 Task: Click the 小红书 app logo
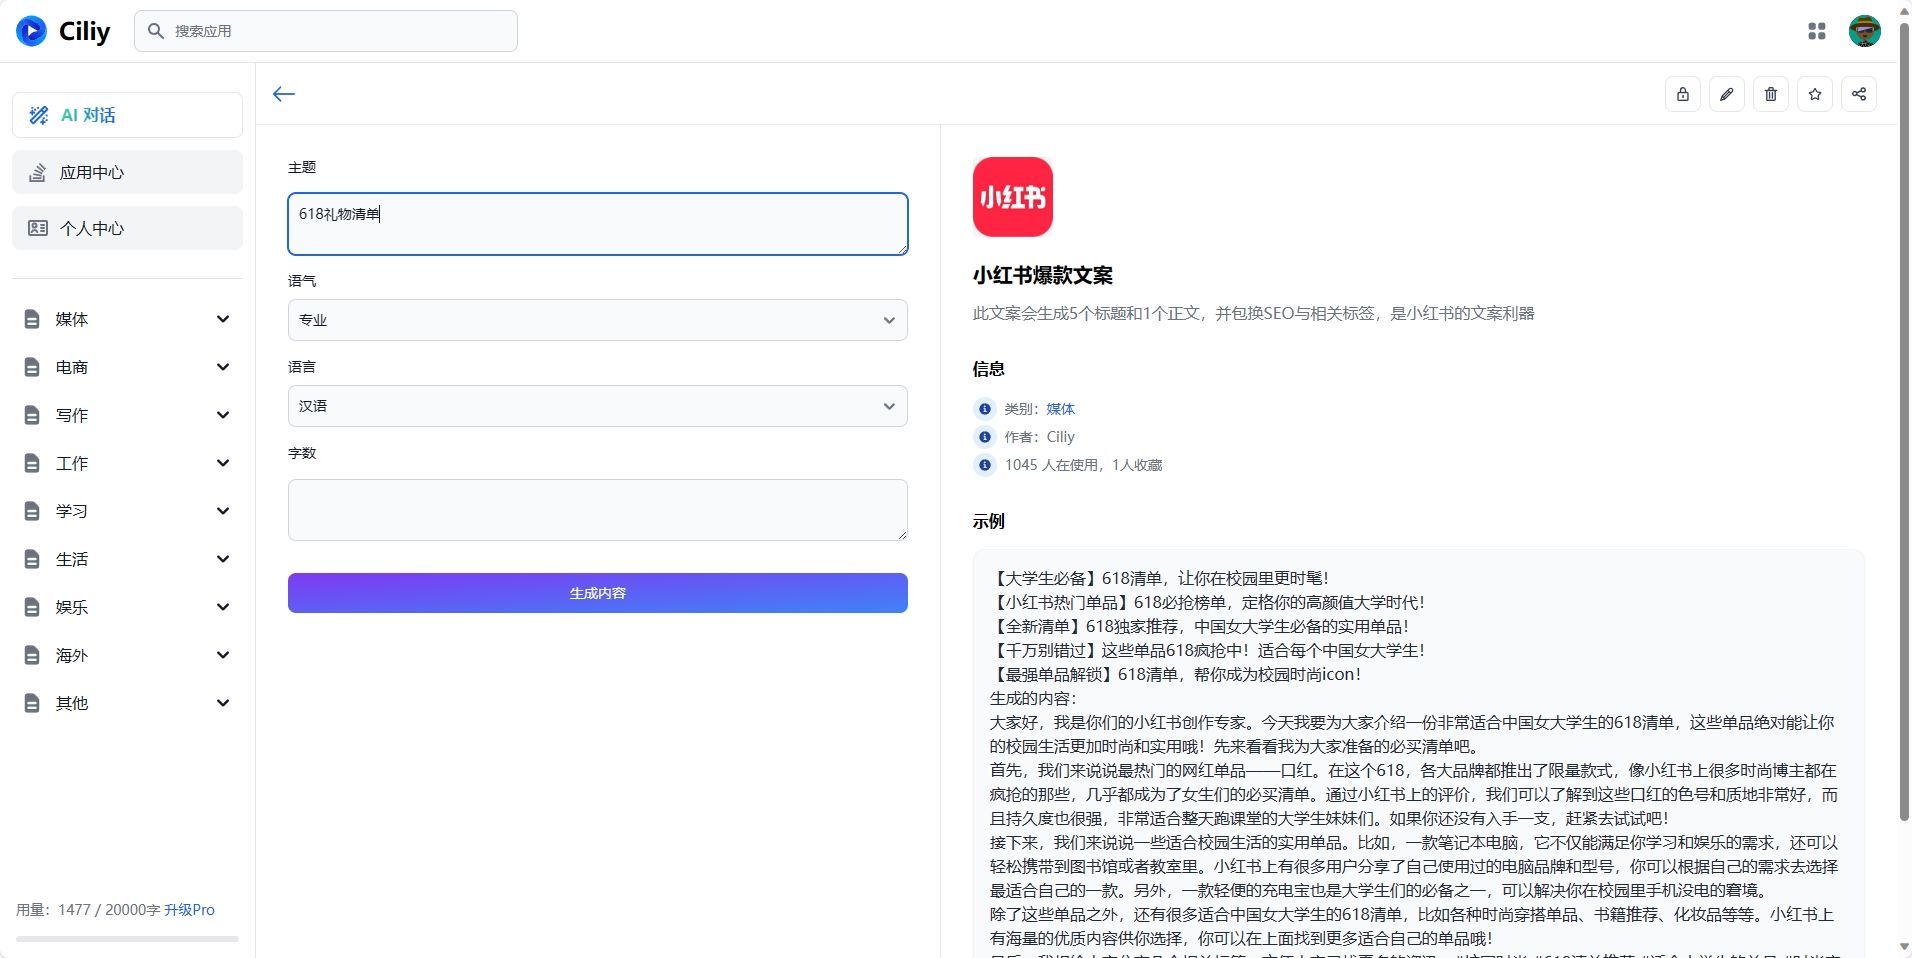click(1013, 197)
